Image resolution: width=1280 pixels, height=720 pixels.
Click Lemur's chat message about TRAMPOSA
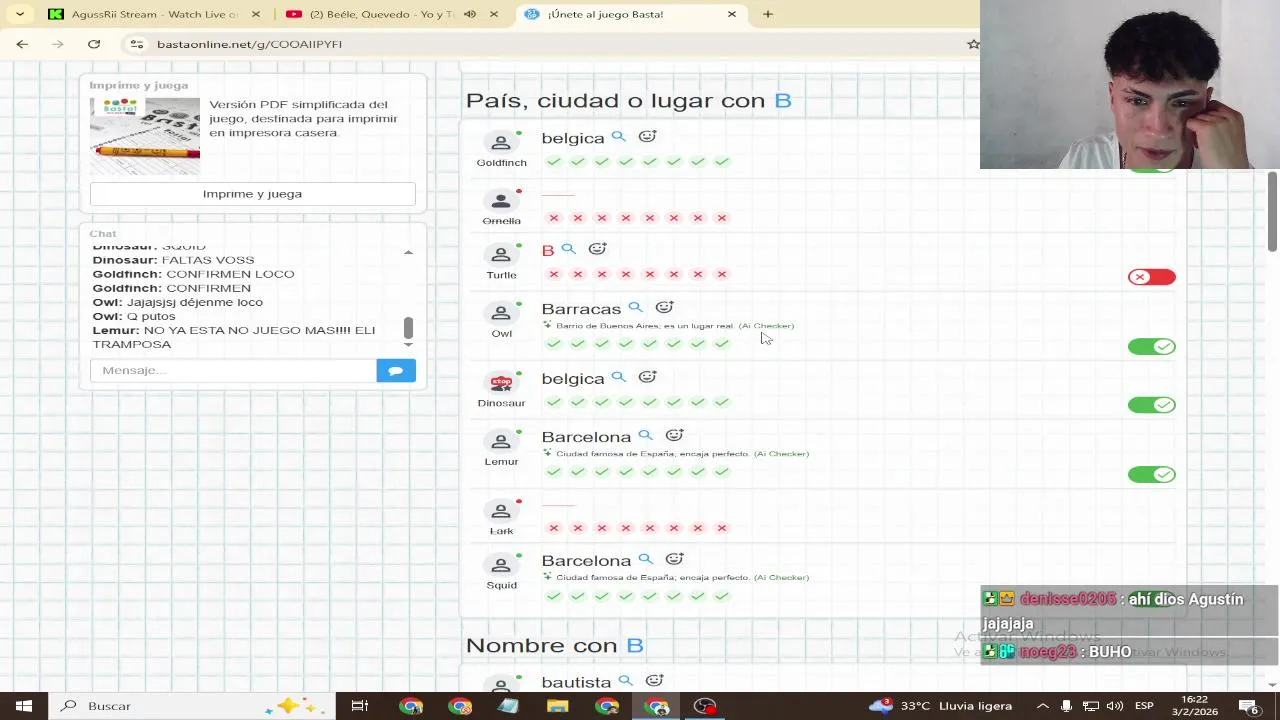tap(234, 337)
